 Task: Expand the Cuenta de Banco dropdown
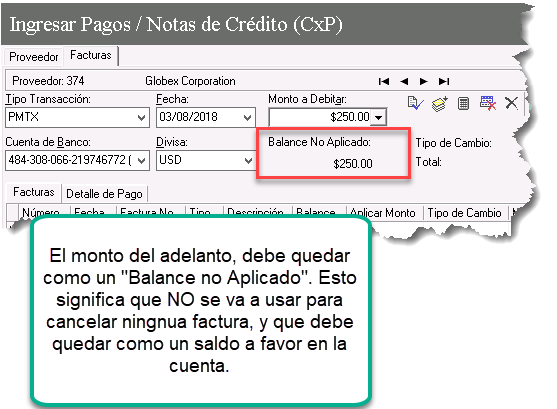click(x=141, y=161)
